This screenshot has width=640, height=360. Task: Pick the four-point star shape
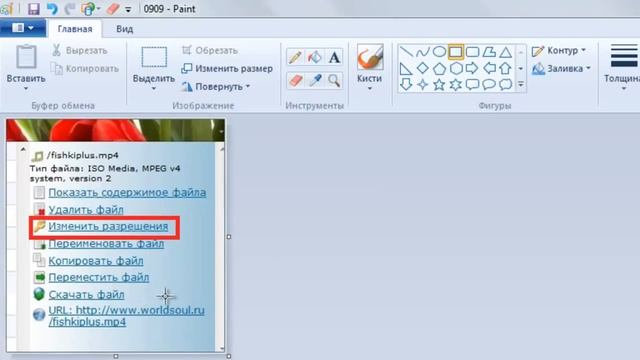coord(423,84)
